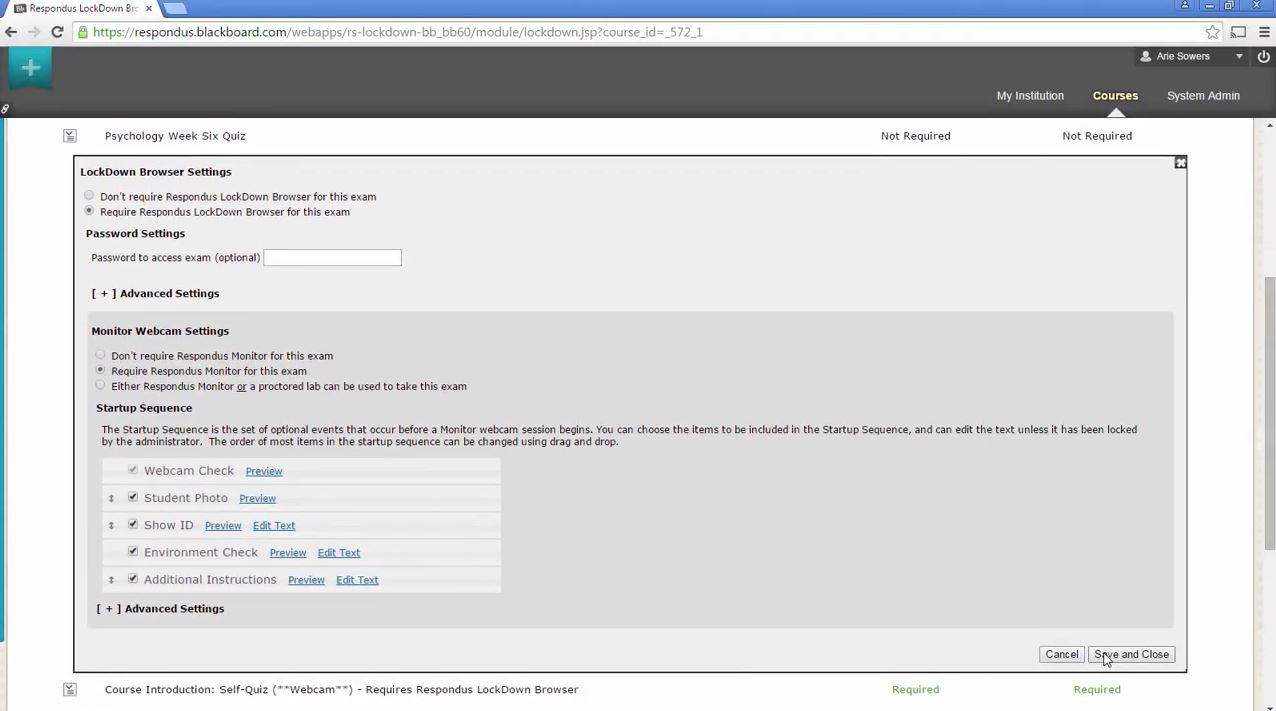1276x711 pixels.
Task: Click the Psychology Week Six Quiz title
Action: (175, 135)
